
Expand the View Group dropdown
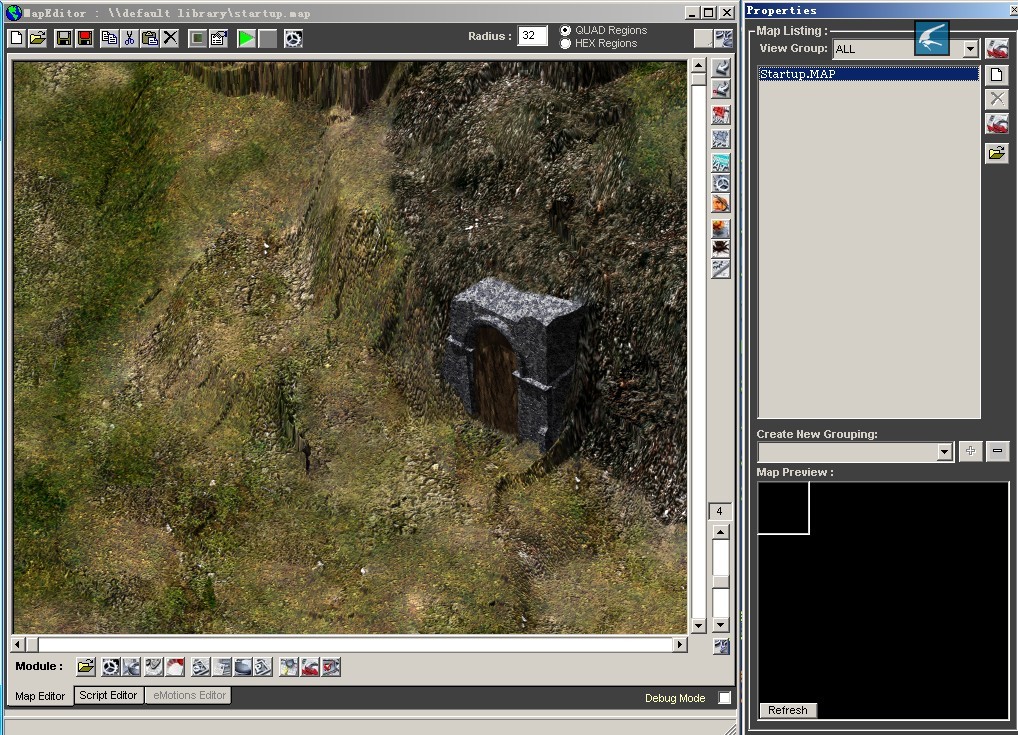[x=970, y=49]
